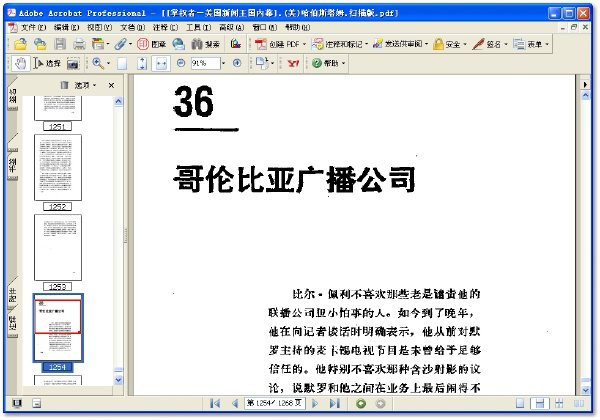This screenshot has height=420, width=600.
Task: Switch to Single Page layout
Action: (x=520, y=403)
